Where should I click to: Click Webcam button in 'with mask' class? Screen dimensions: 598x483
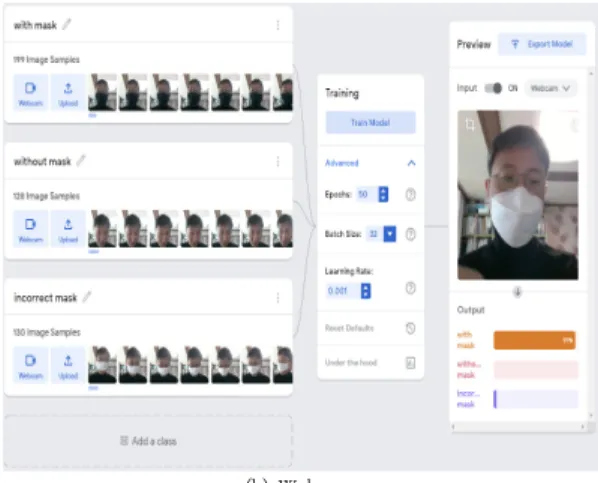(x=31, y=93)
